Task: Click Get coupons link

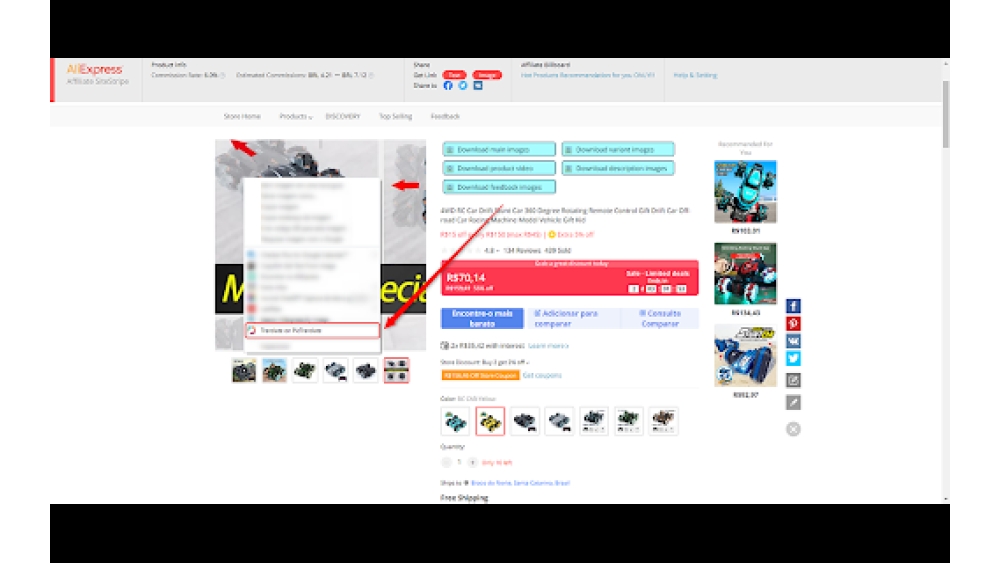Action: 542,376
